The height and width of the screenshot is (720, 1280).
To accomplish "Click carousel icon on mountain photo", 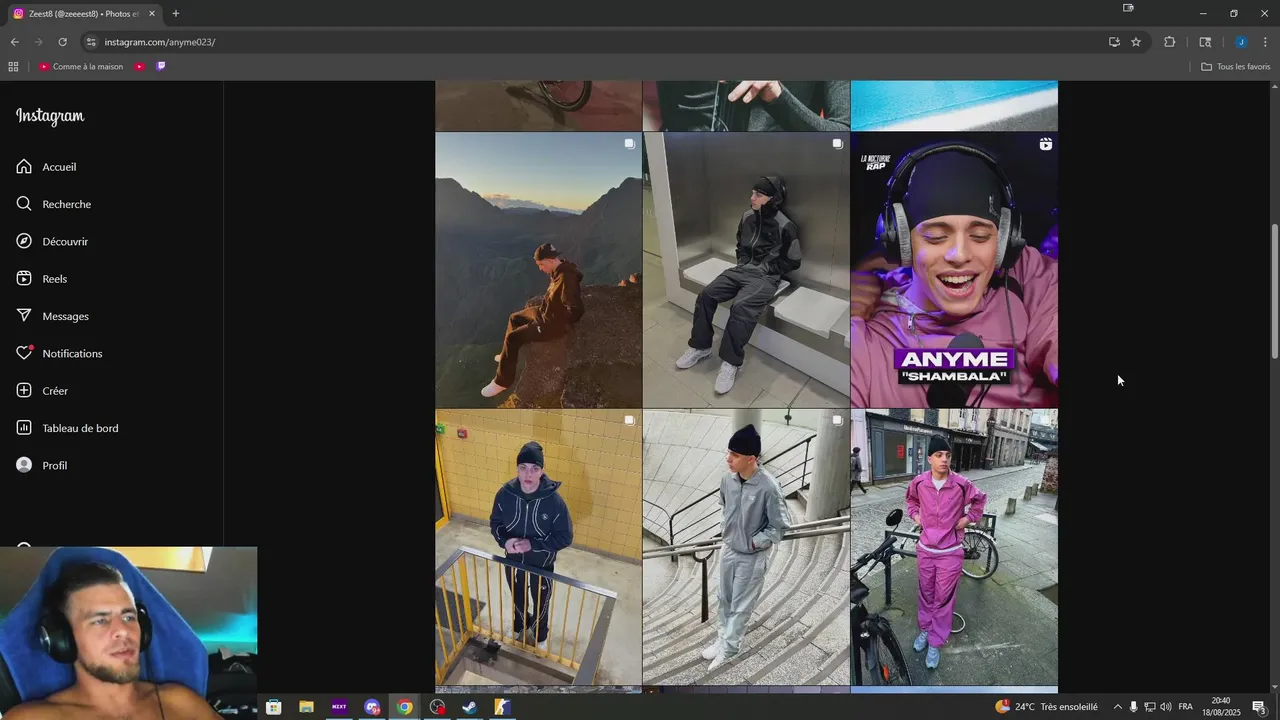I will [629, 144].
